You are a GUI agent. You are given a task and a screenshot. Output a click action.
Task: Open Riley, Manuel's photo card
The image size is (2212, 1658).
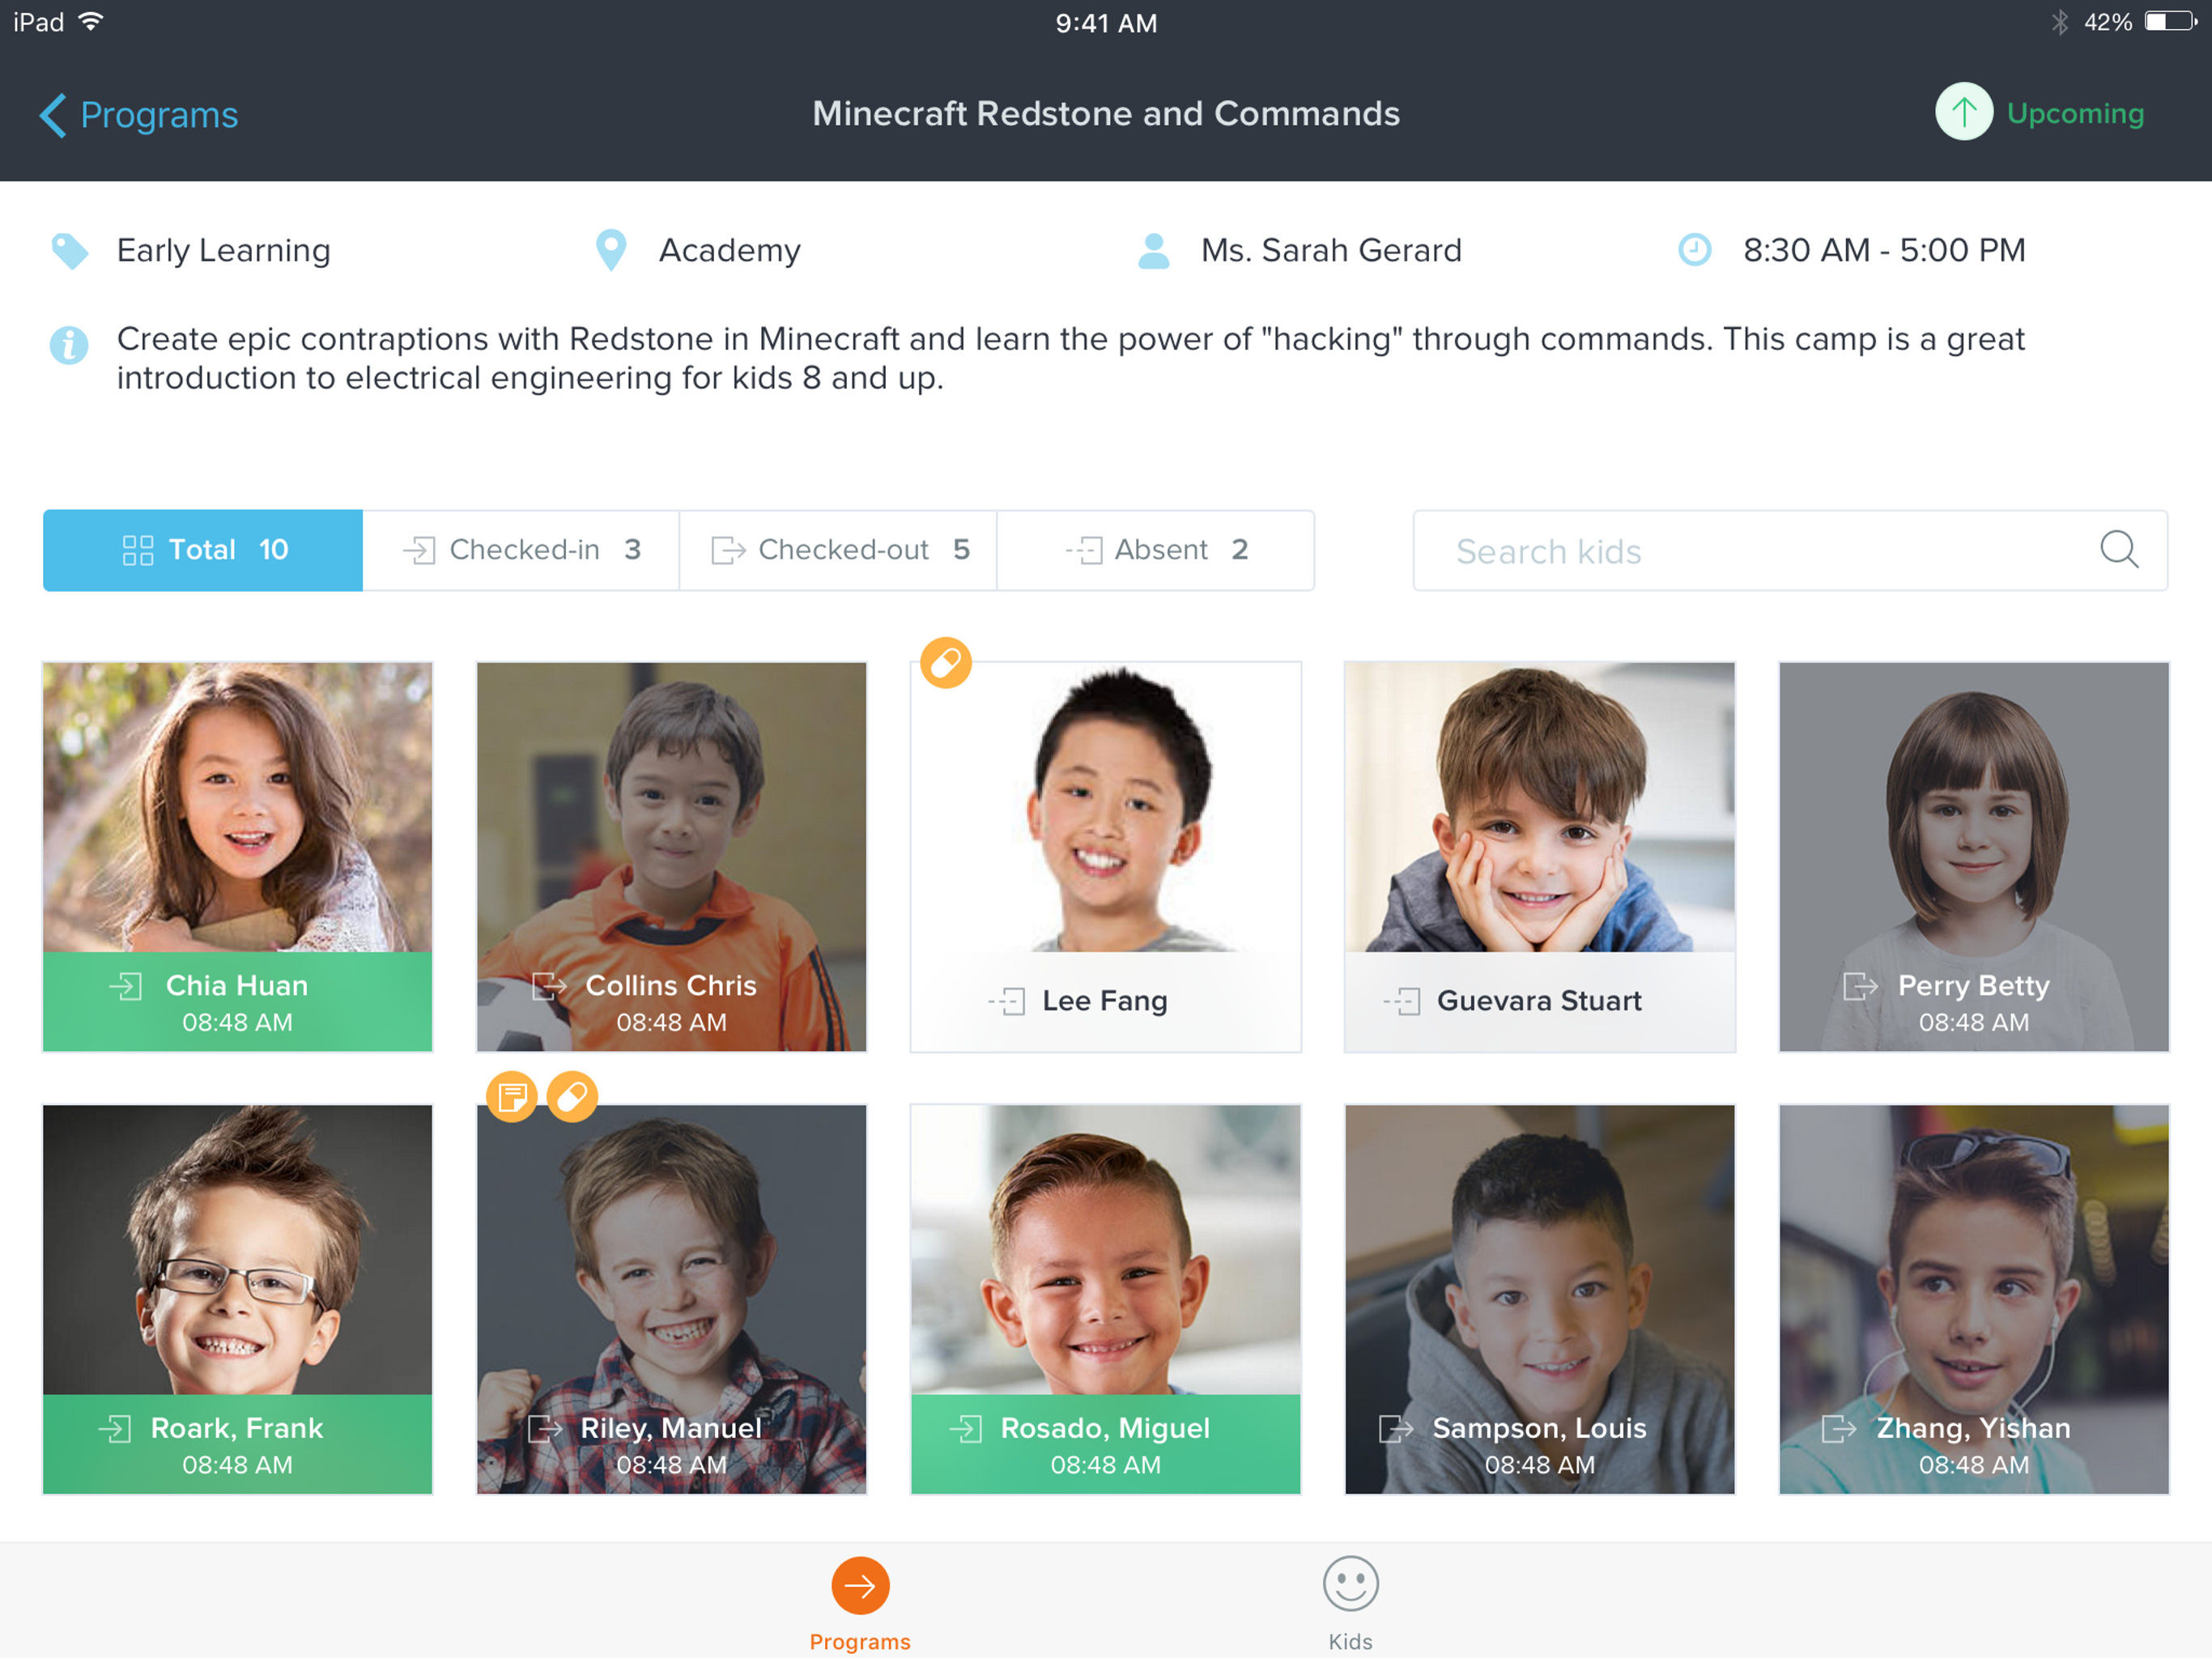[671, 1299]
